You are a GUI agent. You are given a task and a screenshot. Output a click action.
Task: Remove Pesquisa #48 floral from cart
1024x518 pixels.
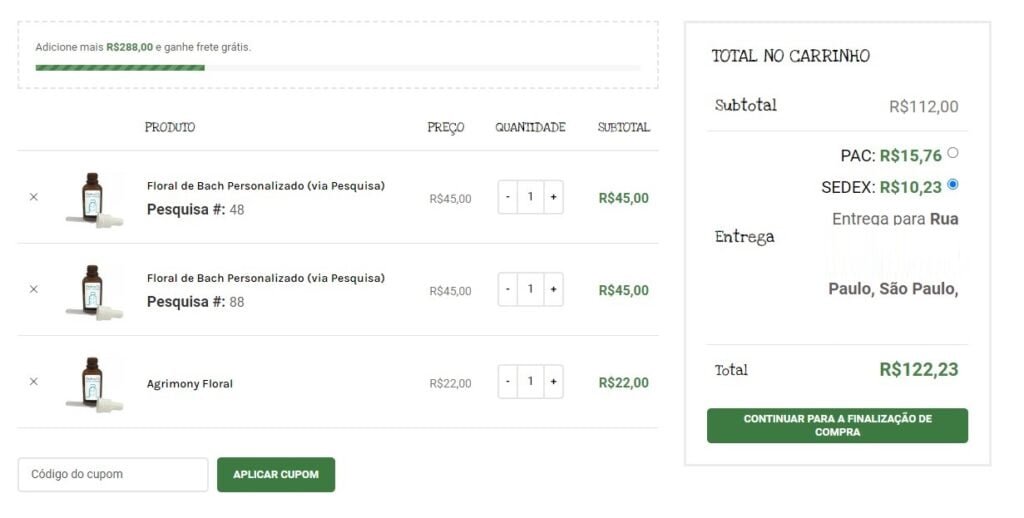[33, 197]
